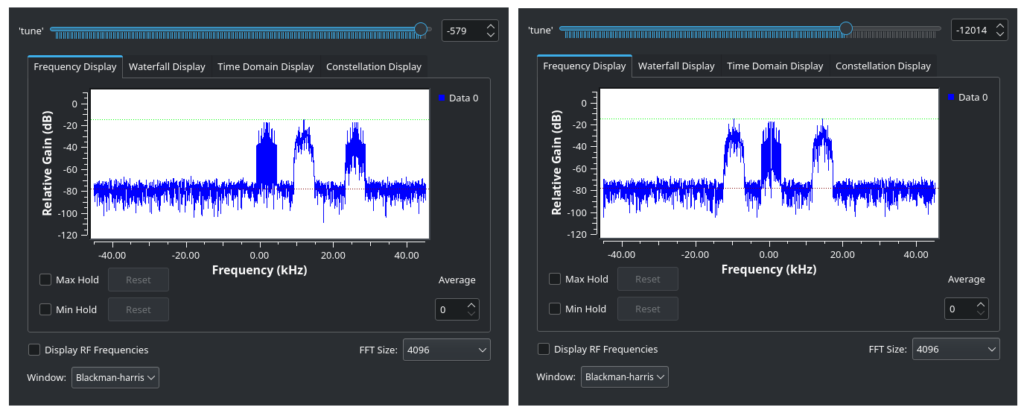This screenshot has width=1024, height=413.
Task: Decrease the tune value showing -12014
Action: tap(999, 35)
